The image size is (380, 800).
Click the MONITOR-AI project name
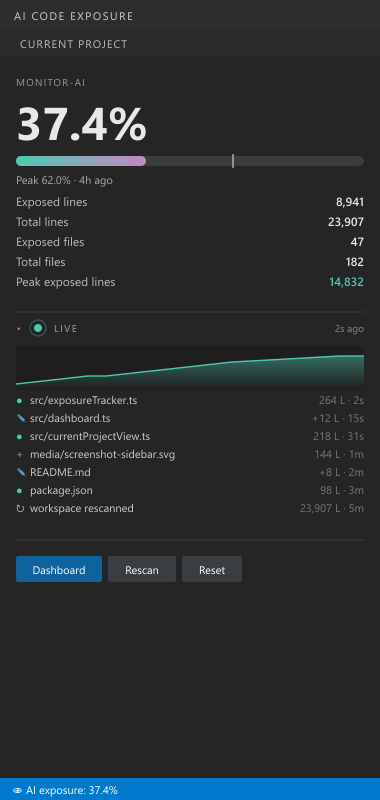50,83
